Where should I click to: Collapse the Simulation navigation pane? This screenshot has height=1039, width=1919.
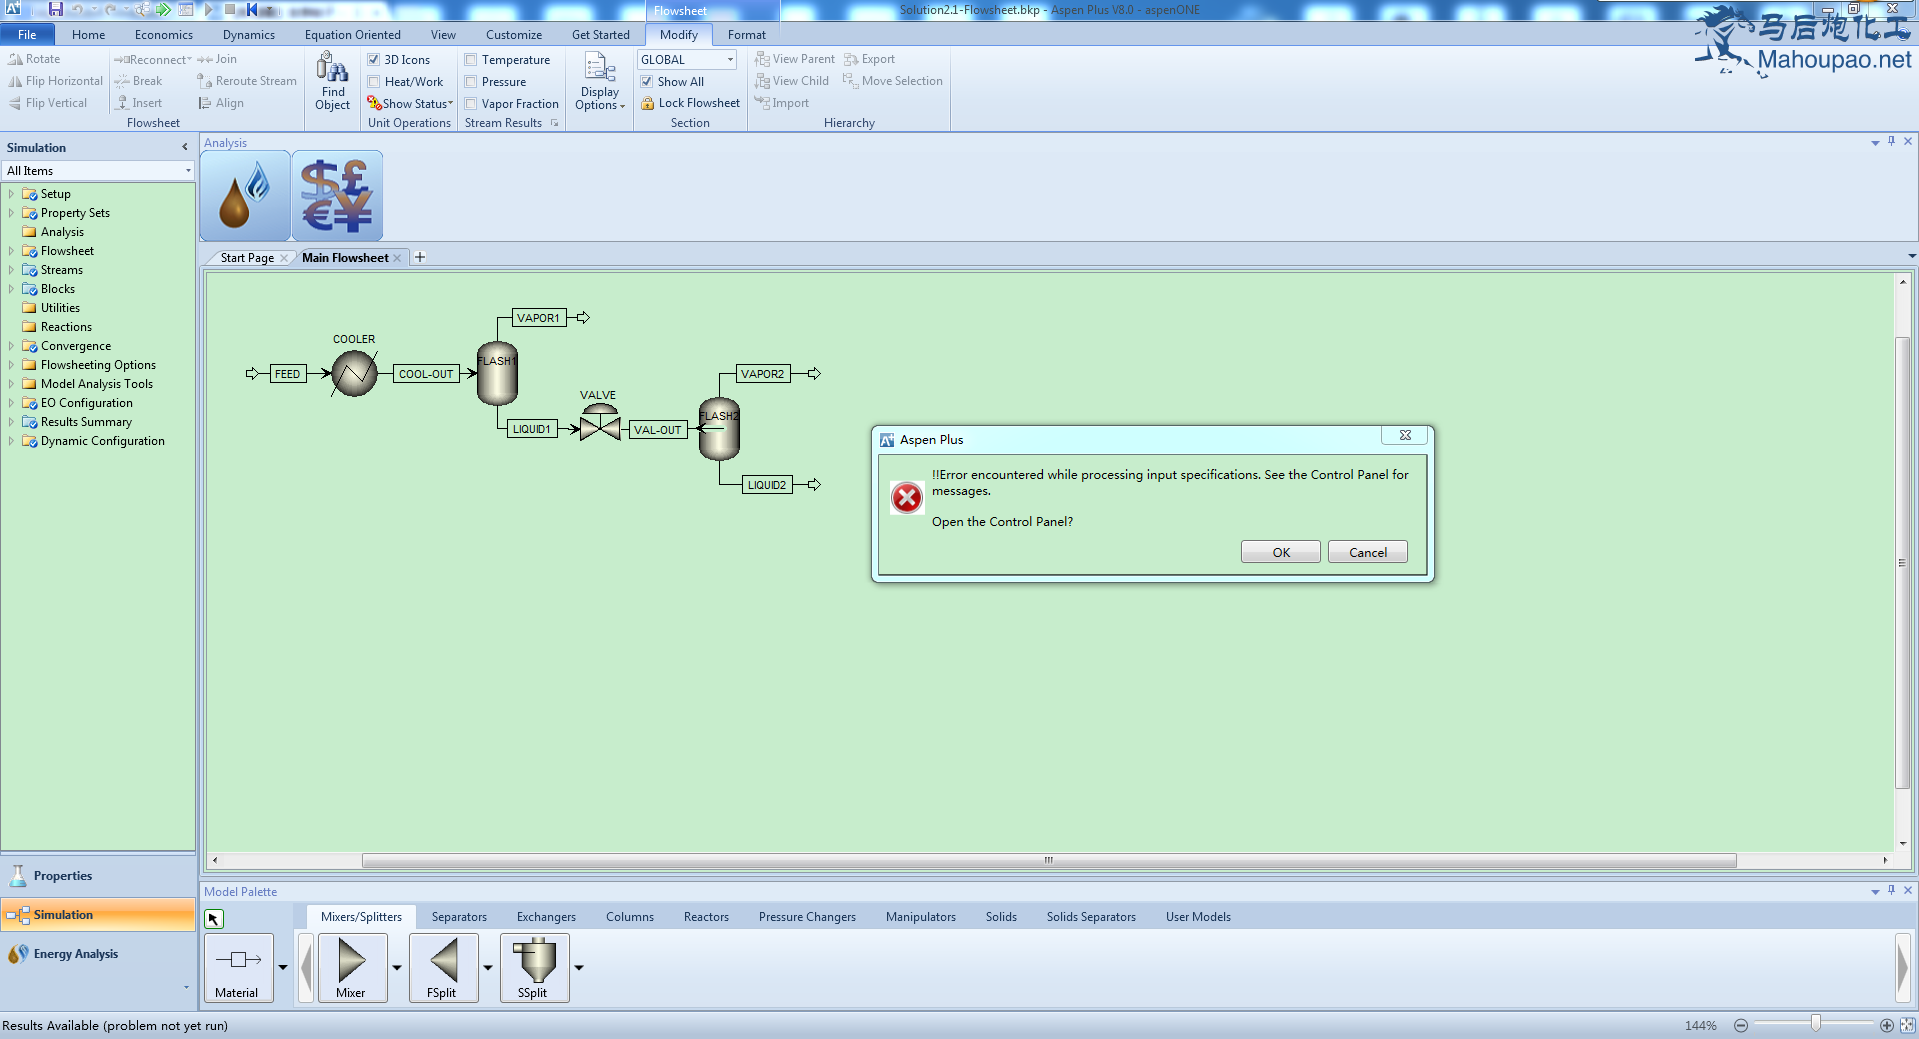(185, 147)
